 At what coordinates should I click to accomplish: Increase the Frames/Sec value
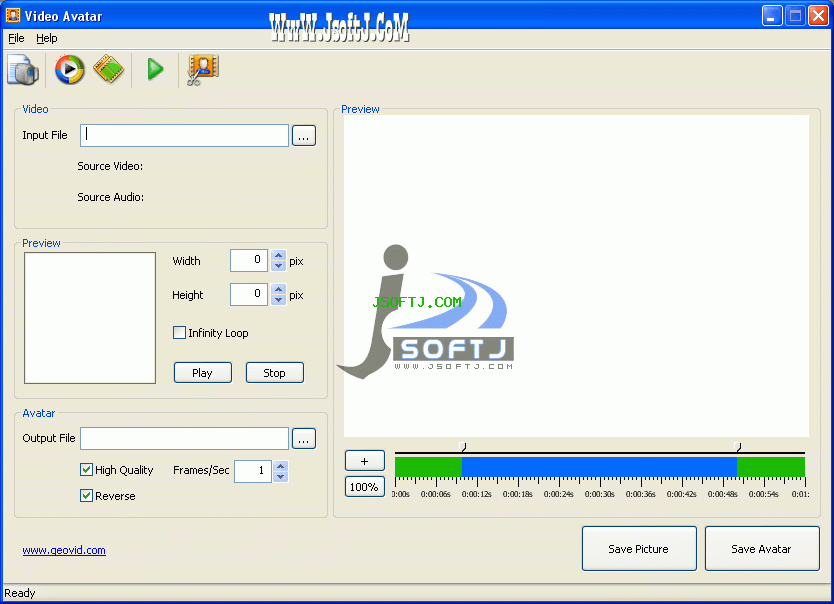point(280,466)
